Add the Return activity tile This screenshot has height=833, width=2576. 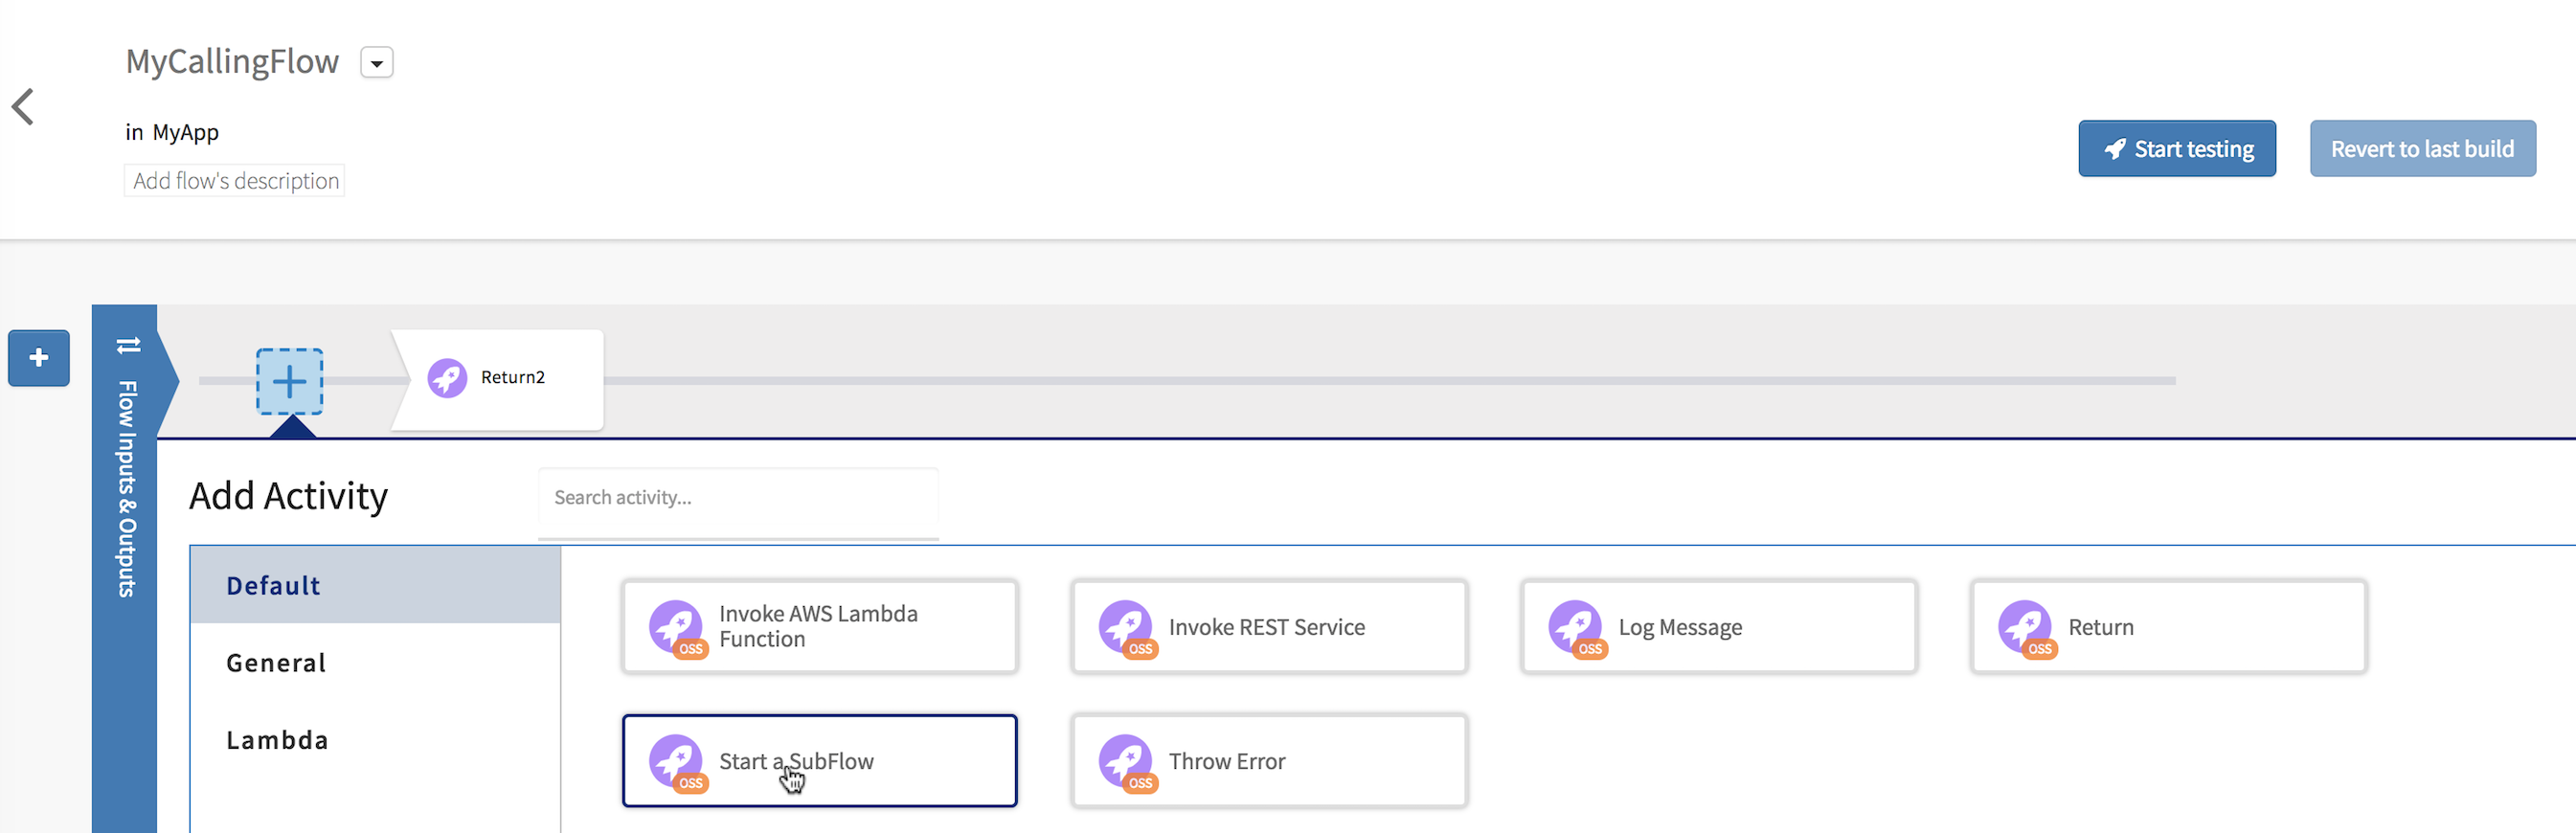coord(2168,627)
